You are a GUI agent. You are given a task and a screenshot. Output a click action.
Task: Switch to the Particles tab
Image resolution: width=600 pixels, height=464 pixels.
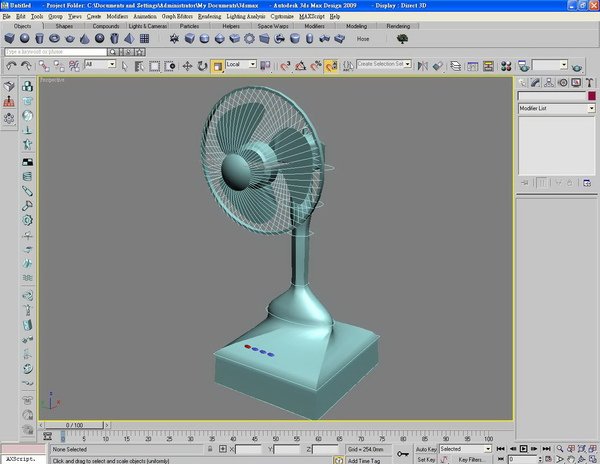[189, 26]
